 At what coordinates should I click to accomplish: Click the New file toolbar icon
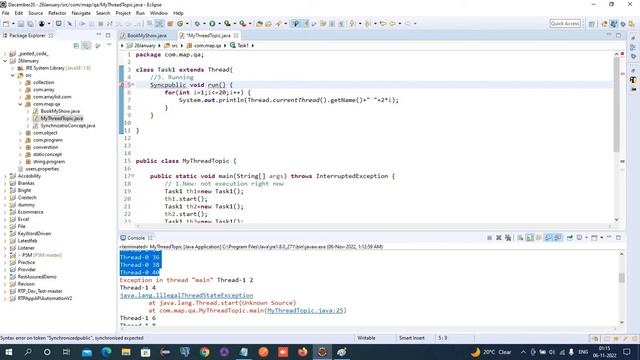click(5, 24)
